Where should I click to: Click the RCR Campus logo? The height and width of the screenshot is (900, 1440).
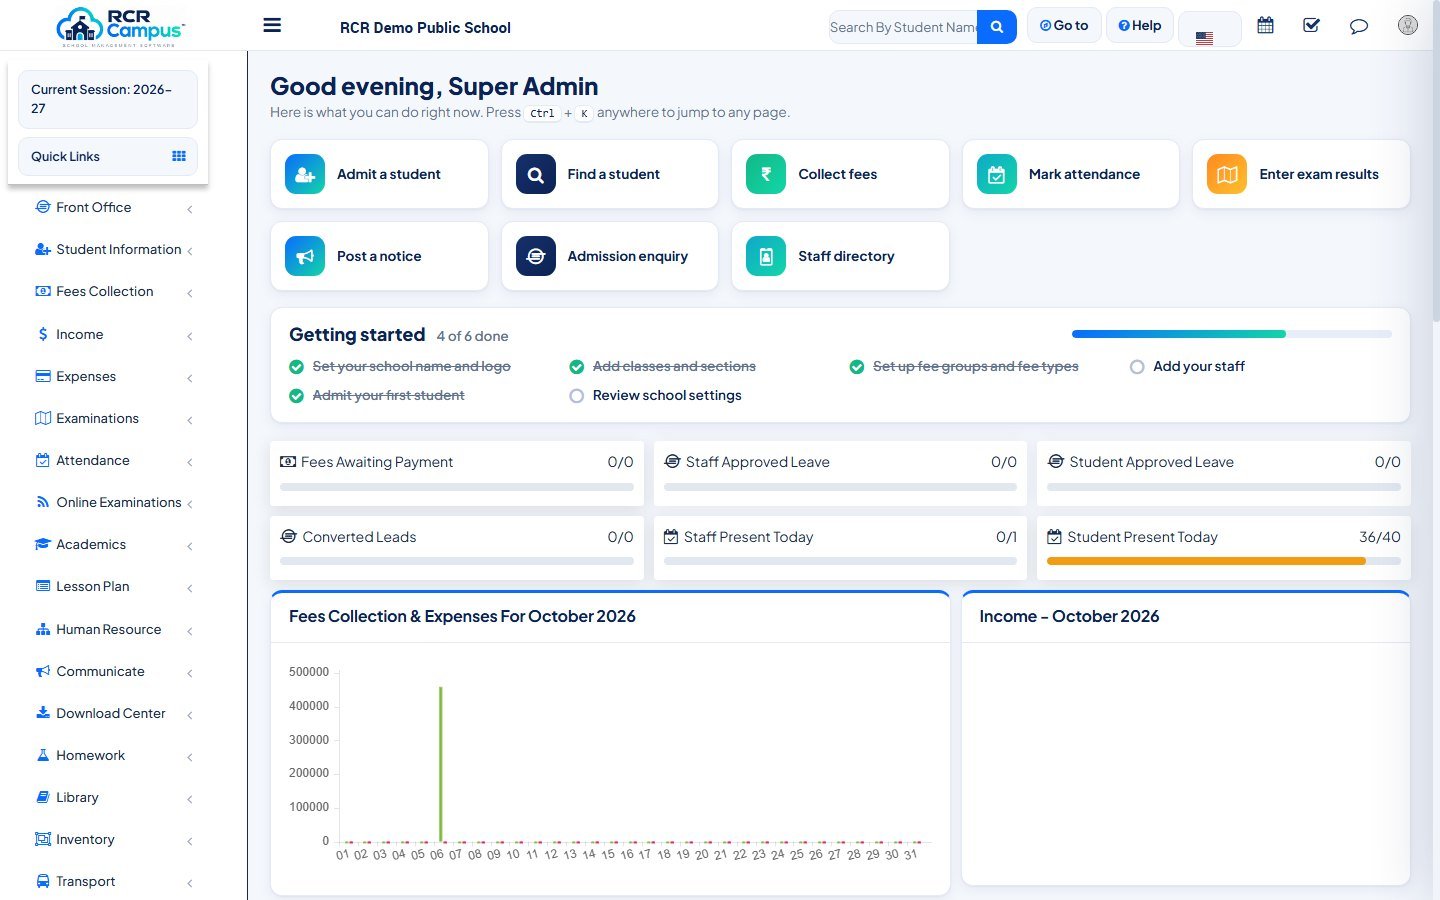(x=121, y=27)
